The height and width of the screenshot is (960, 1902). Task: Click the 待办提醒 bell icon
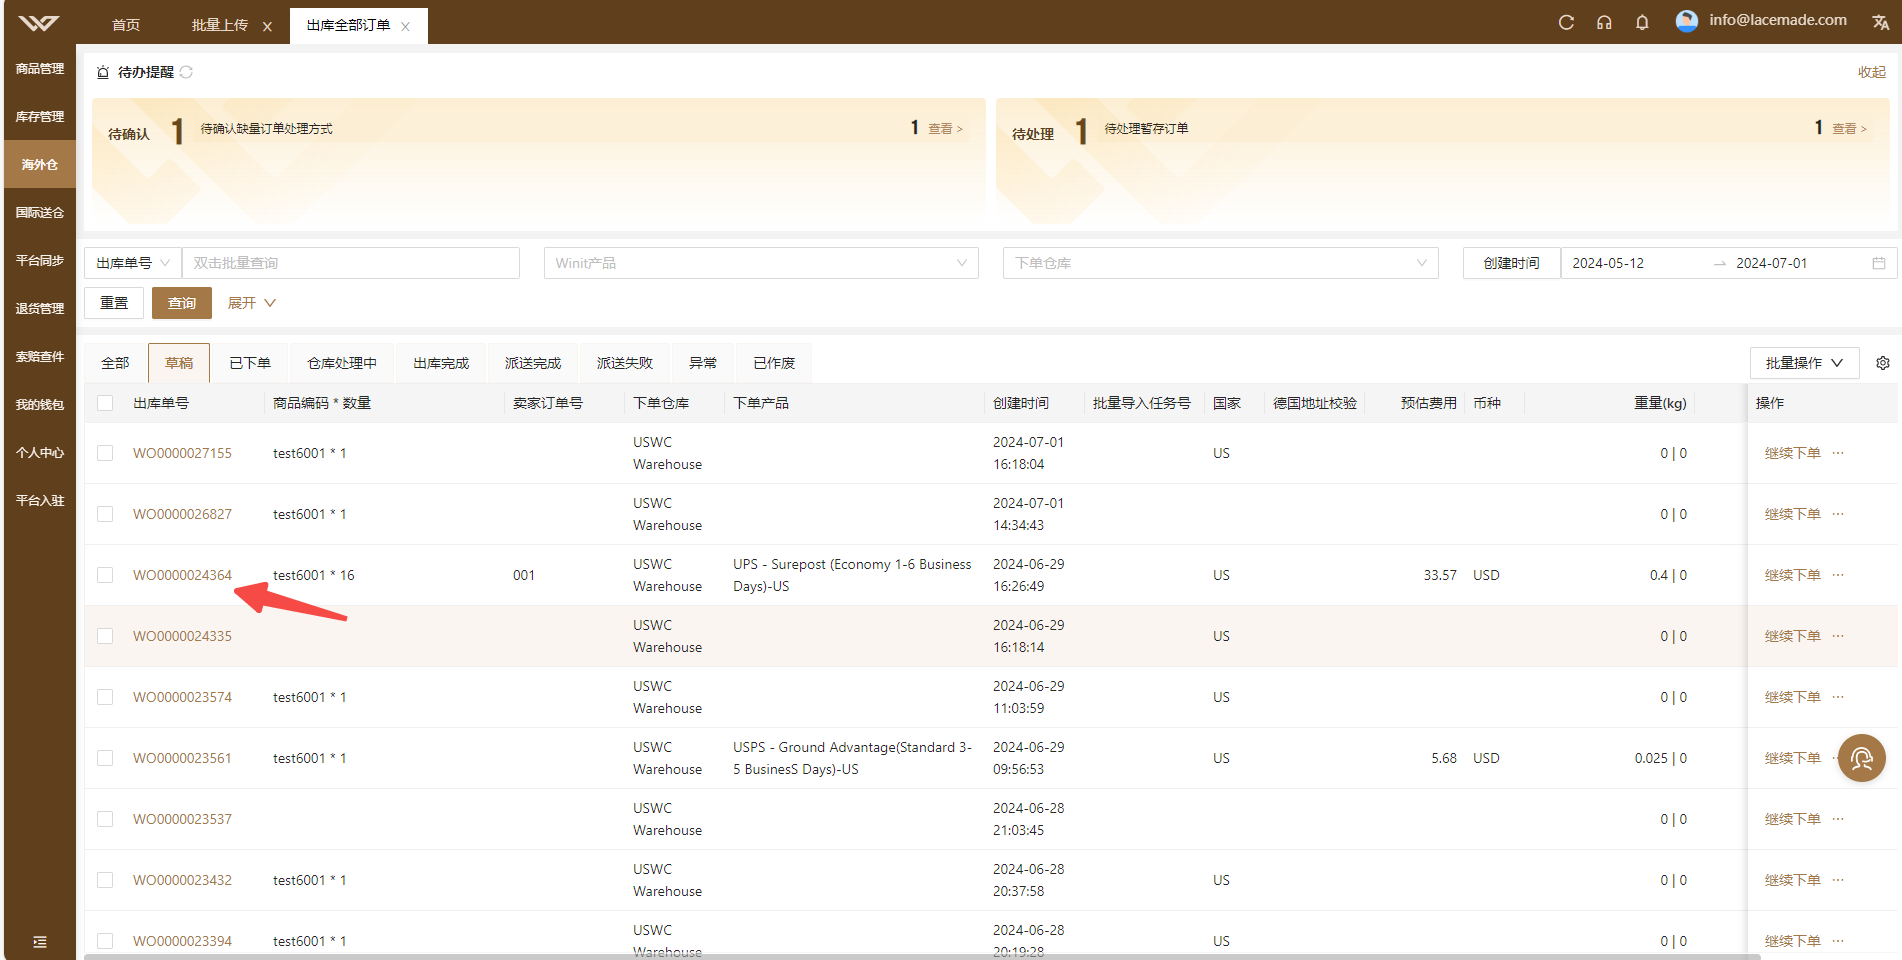click(103, 72)
